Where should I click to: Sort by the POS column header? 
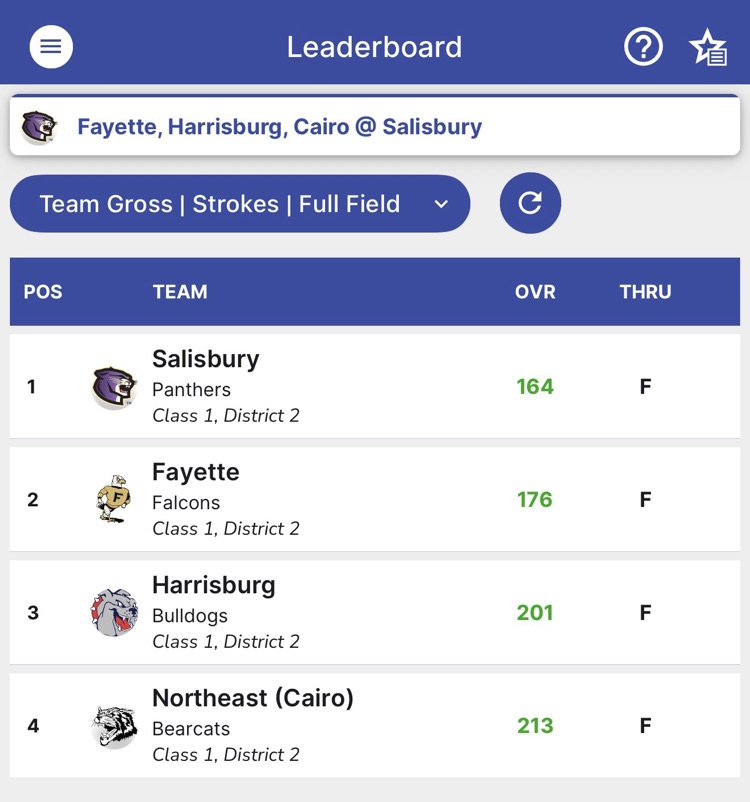coord(43,292)
